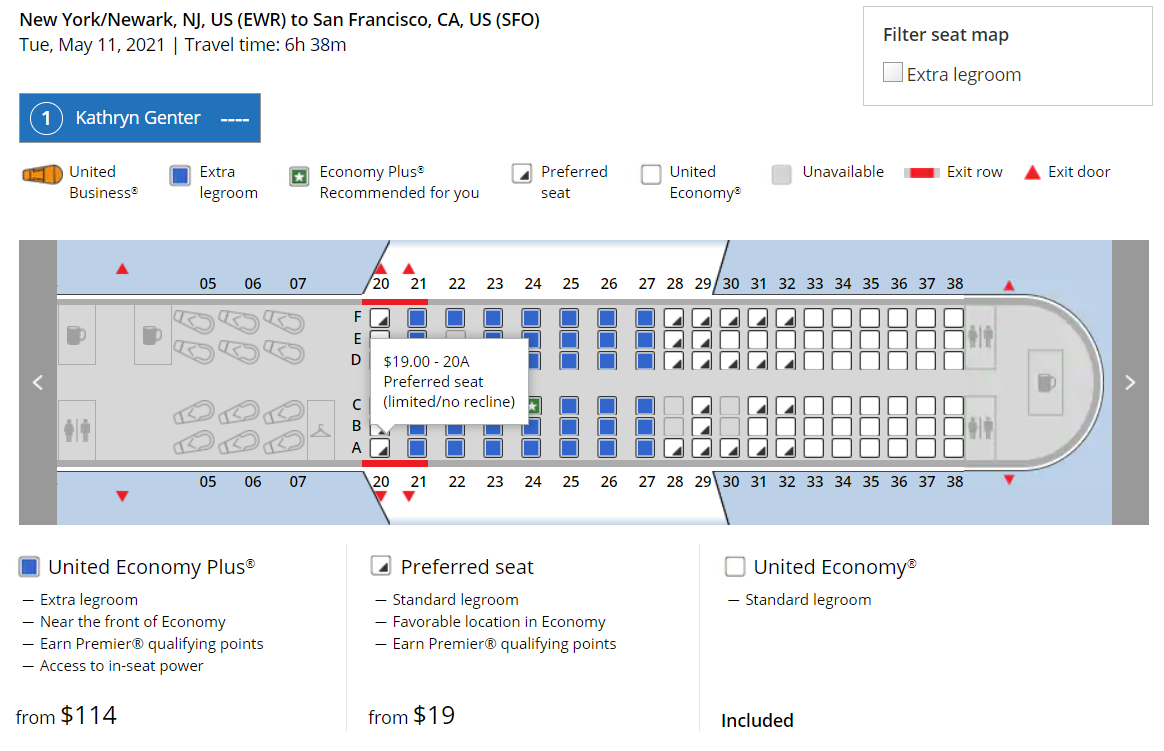Click the Unavailable gray legend square
The width and height of the screenshot is (1164, 751).
coord(781,172)
